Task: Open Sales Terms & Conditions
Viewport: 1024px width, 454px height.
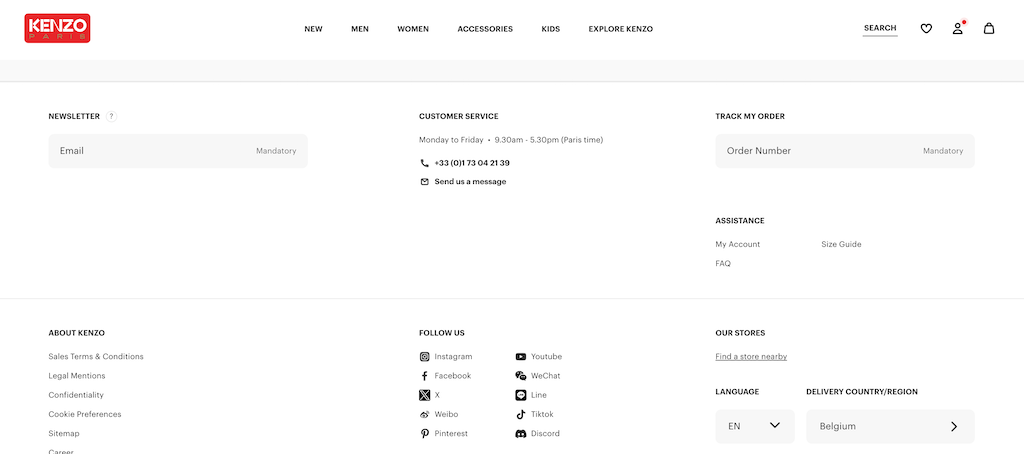Action: 96,357
